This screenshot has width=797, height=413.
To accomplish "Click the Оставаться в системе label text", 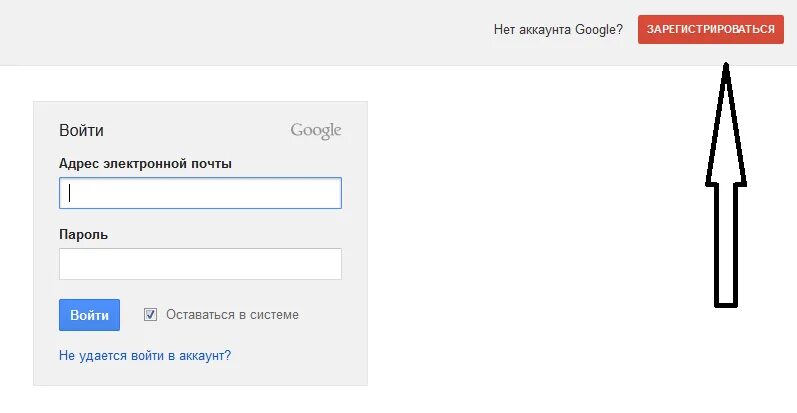I will pos(232,314).
